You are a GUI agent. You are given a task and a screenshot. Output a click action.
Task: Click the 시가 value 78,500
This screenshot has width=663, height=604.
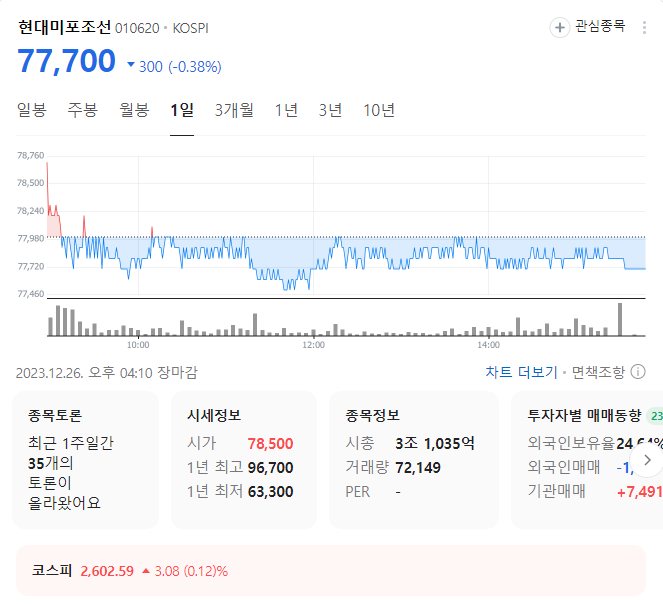click(270, 444)
